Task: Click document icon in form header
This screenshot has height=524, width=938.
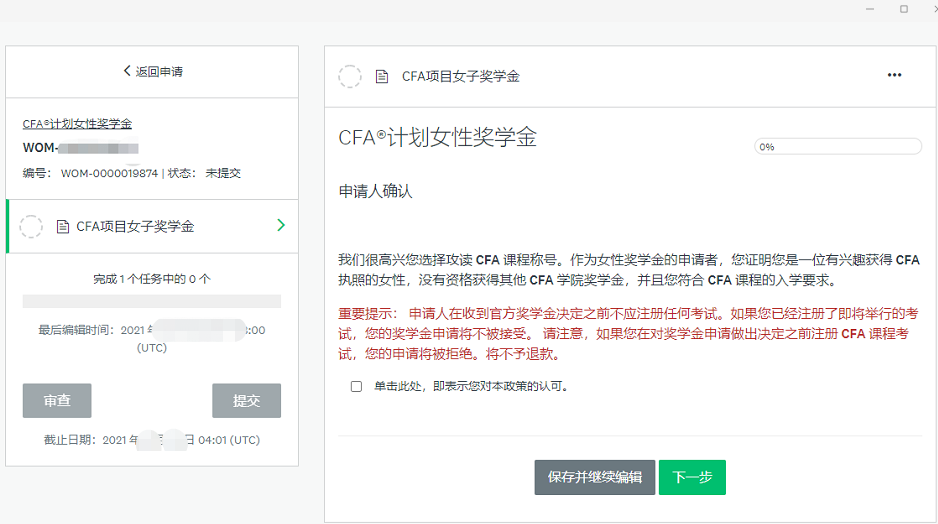Action: (382, 77)
